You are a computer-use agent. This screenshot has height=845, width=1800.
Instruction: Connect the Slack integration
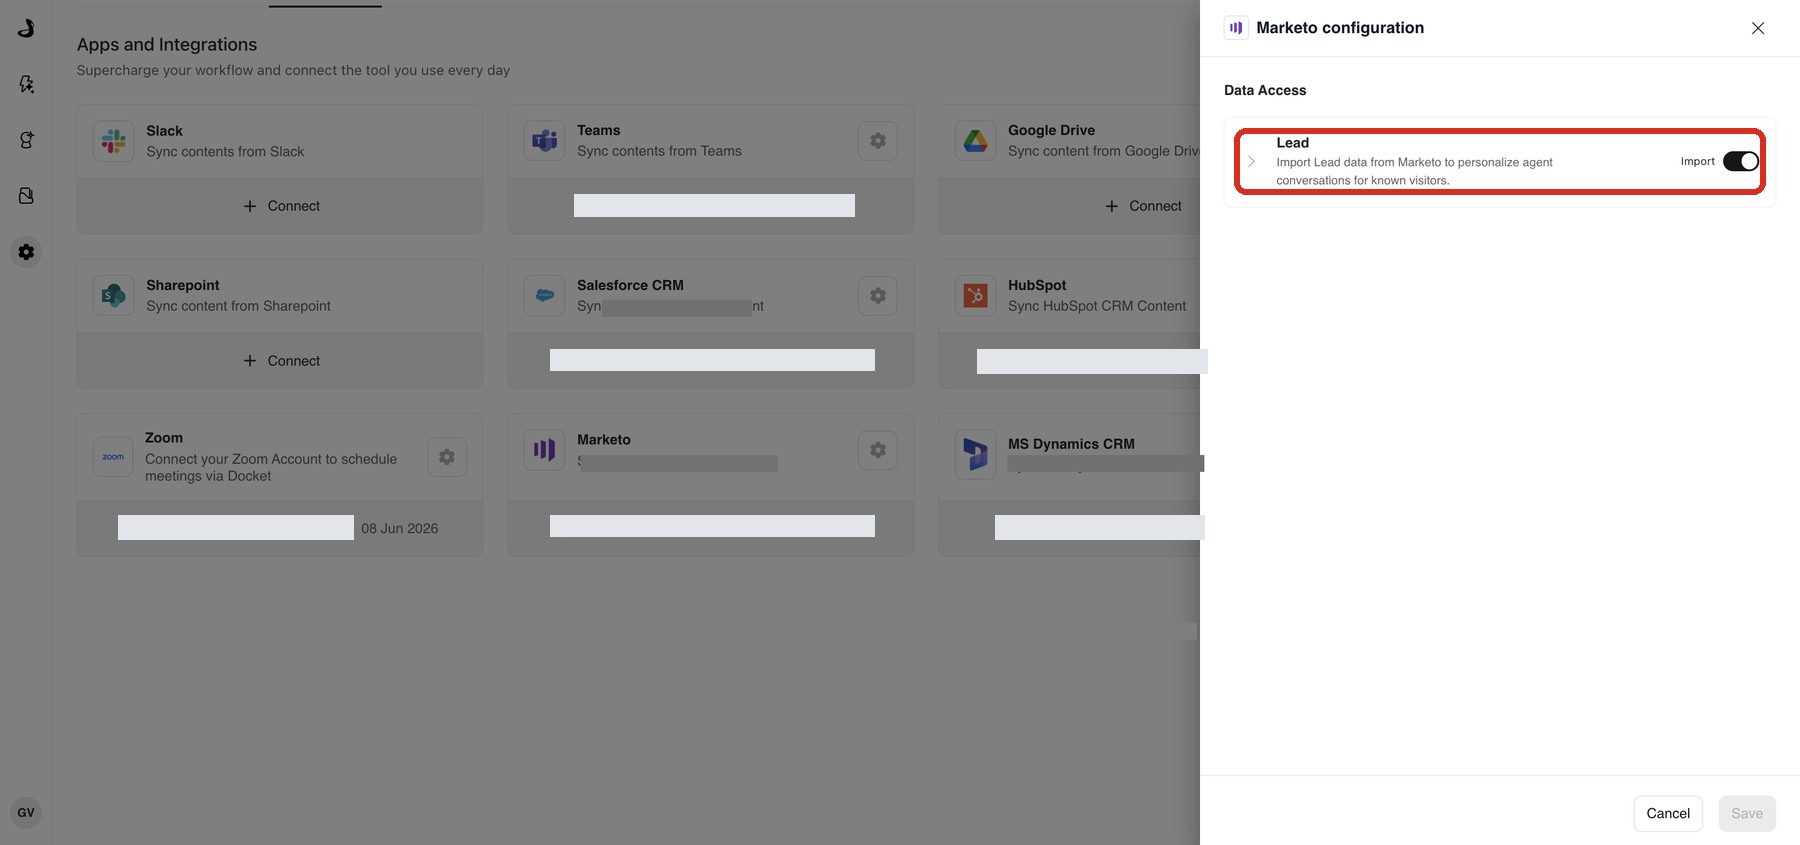[280, 206]
